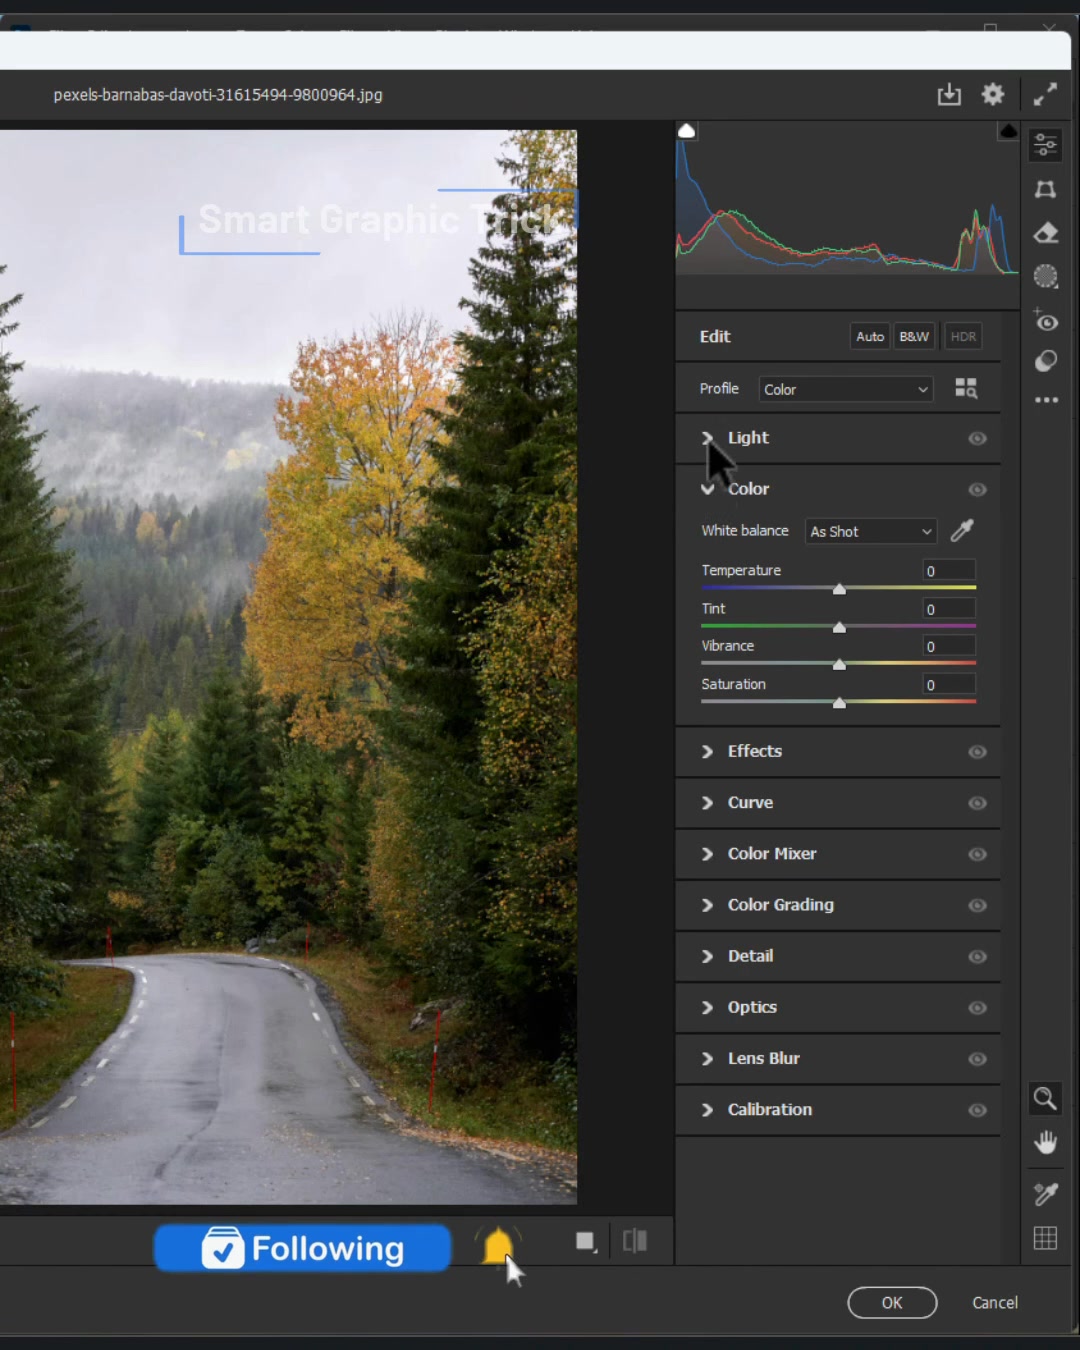Click the forest road image preview

coord(288,667)
